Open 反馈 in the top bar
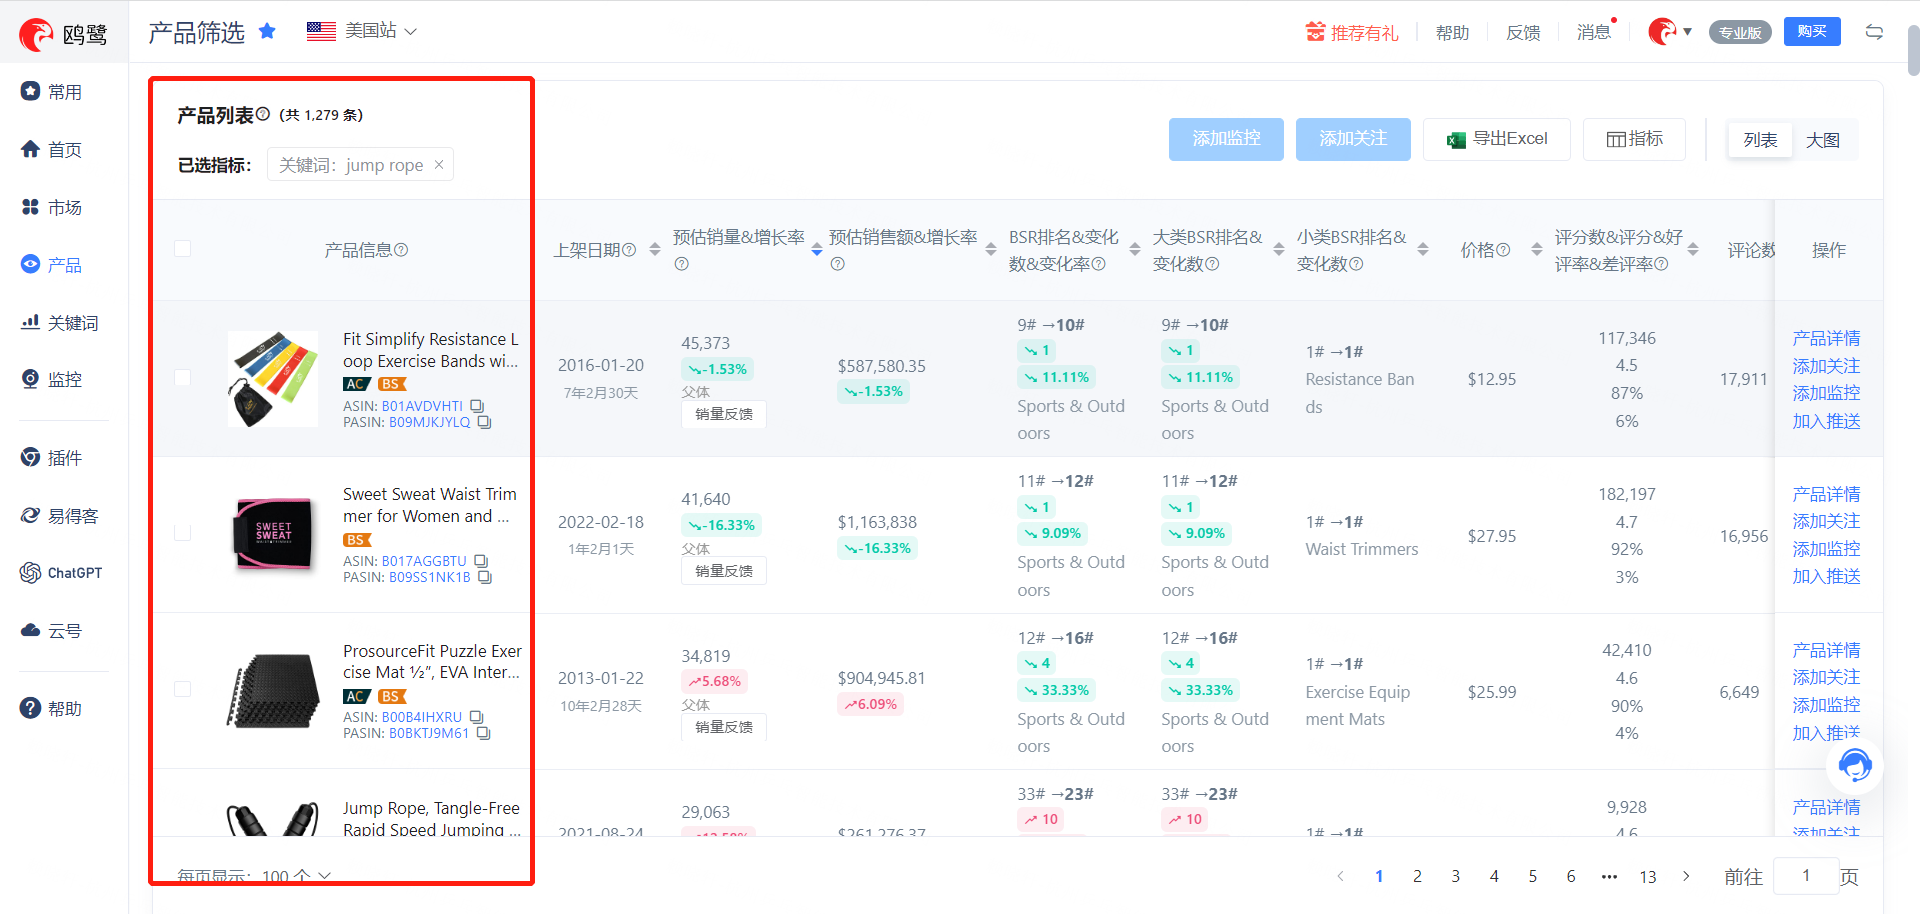Viewport: 1920px width, 914px height. 1523,33
